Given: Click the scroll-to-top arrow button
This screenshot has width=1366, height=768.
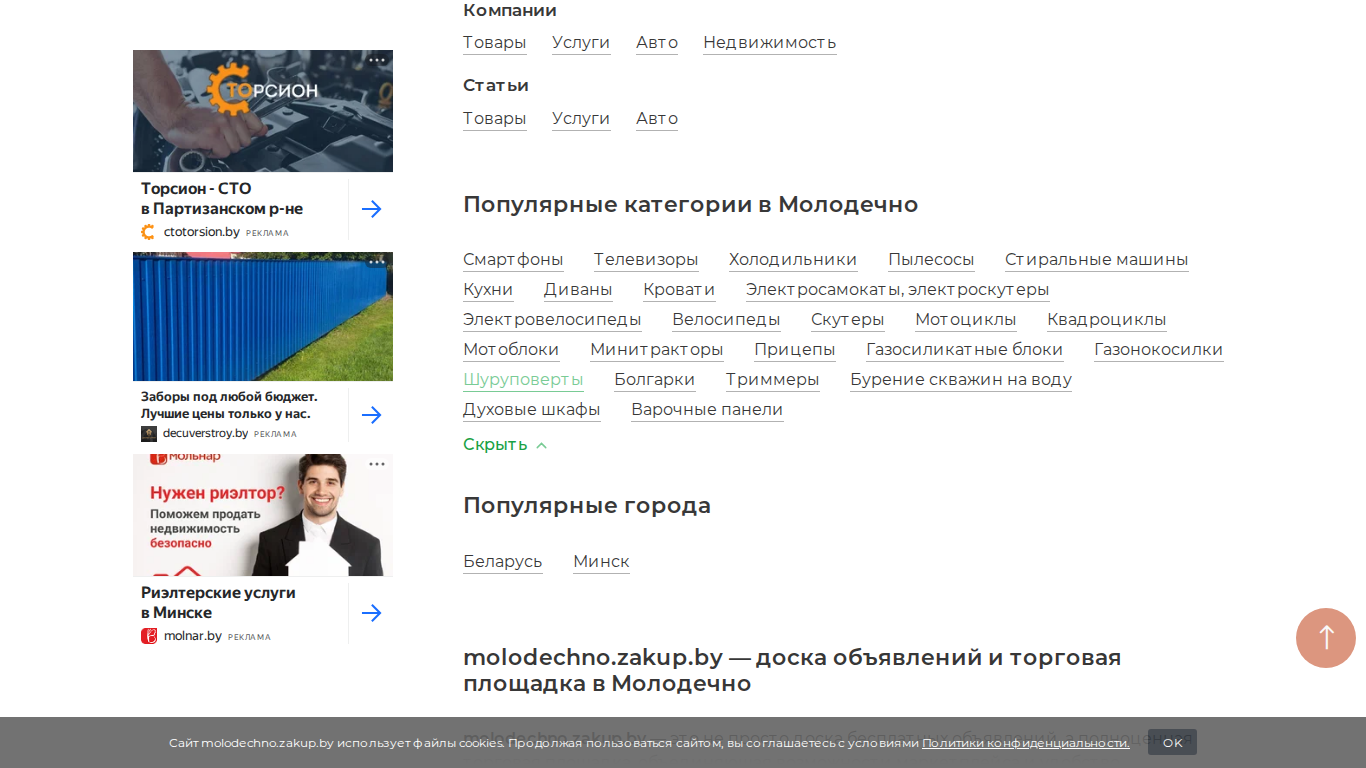Looking at the screenshot, I should [x=1326, y=638].
